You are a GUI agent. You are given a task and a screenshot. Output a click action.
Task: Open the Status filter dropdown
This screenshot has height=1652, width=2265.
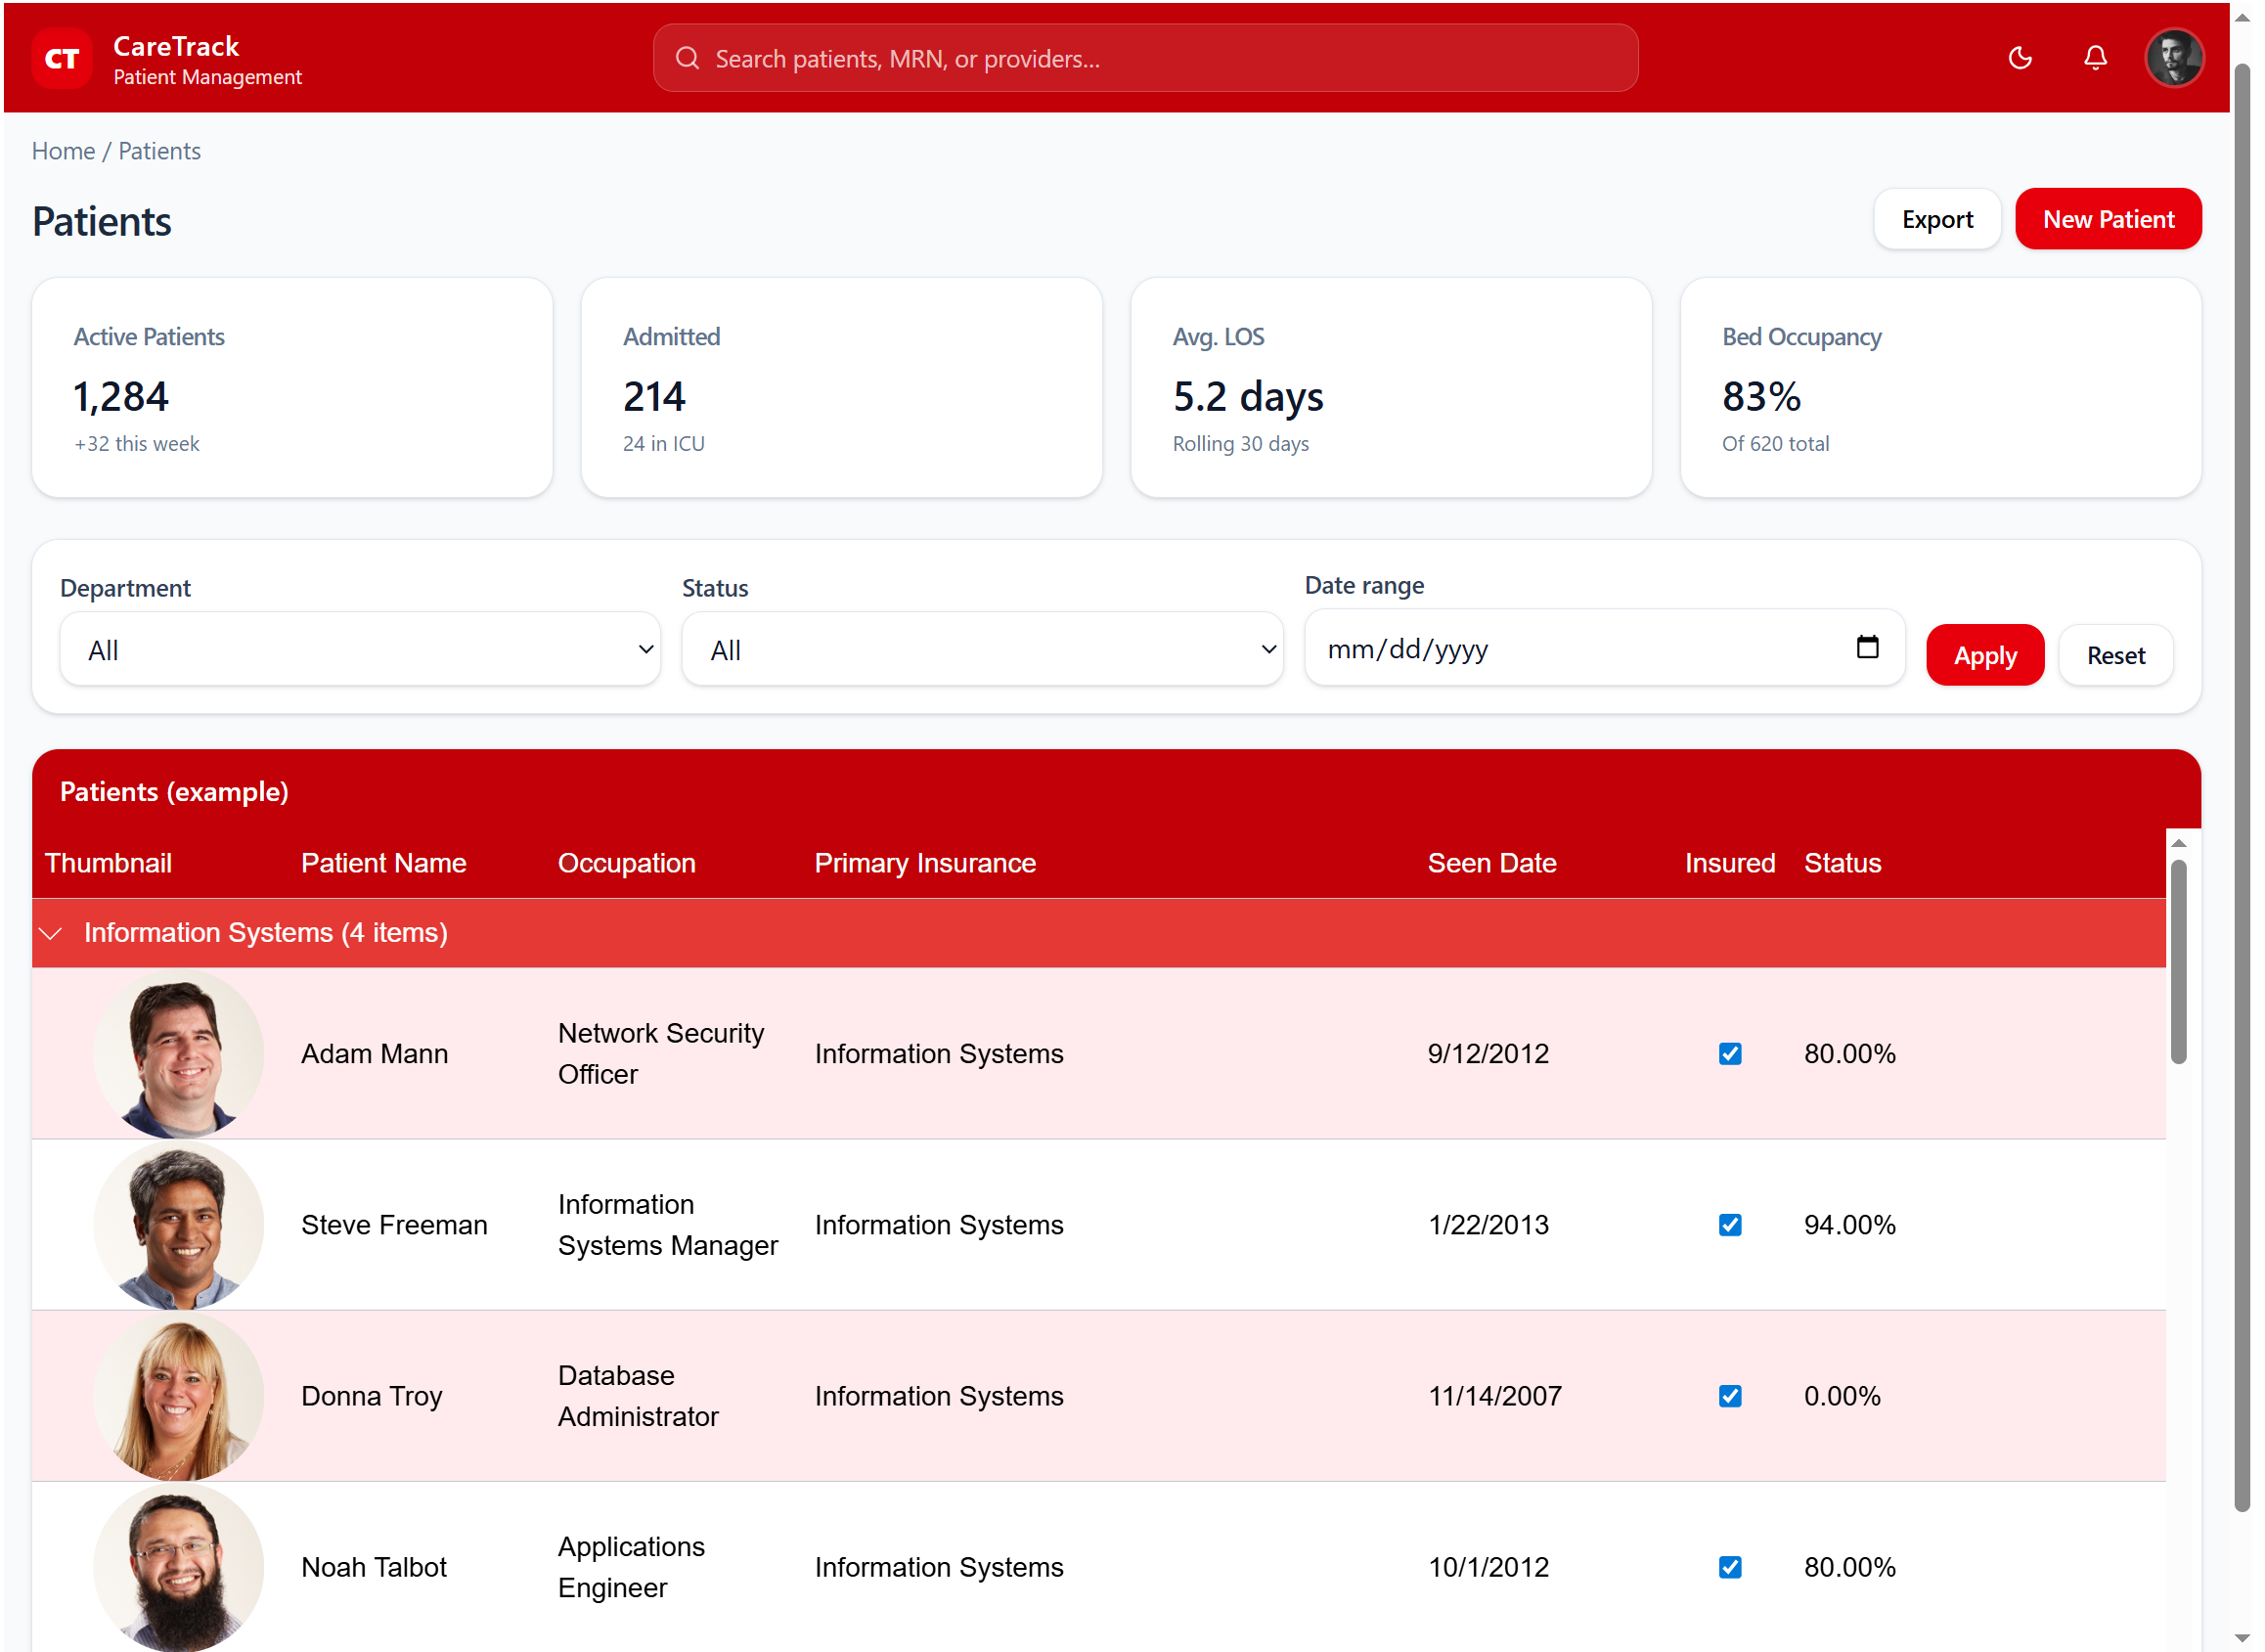coord(981,650)
